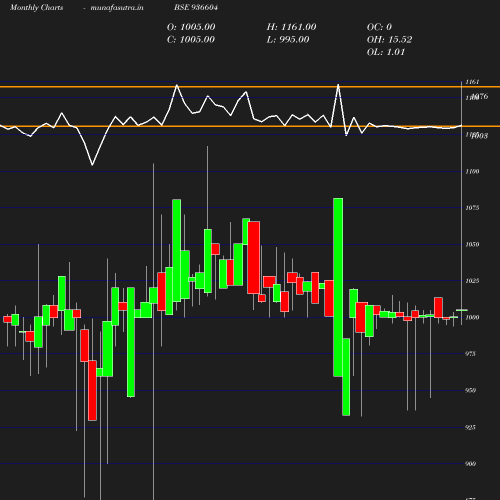Viewport: 500px width, 500px height.
Task: Click the 1025 price axis label
Action: (x=472, y=281)
